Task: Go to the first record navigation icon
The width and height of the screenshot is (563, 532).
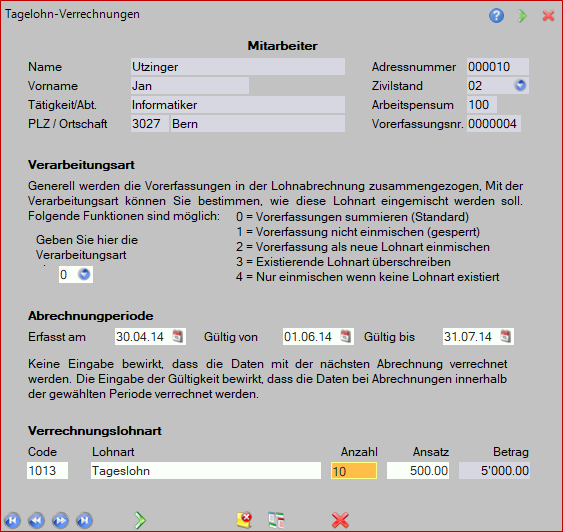Action: [x=13, y=520]
